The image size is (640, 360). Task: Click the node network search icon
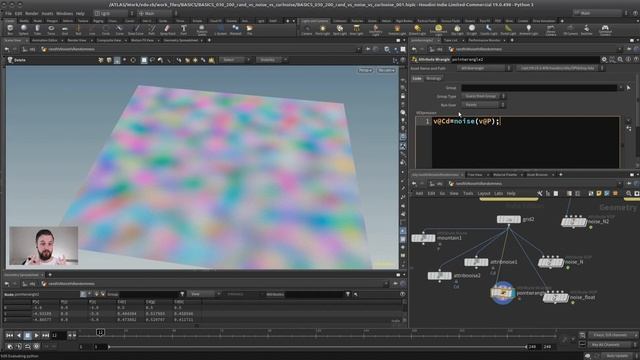[629, 193]
